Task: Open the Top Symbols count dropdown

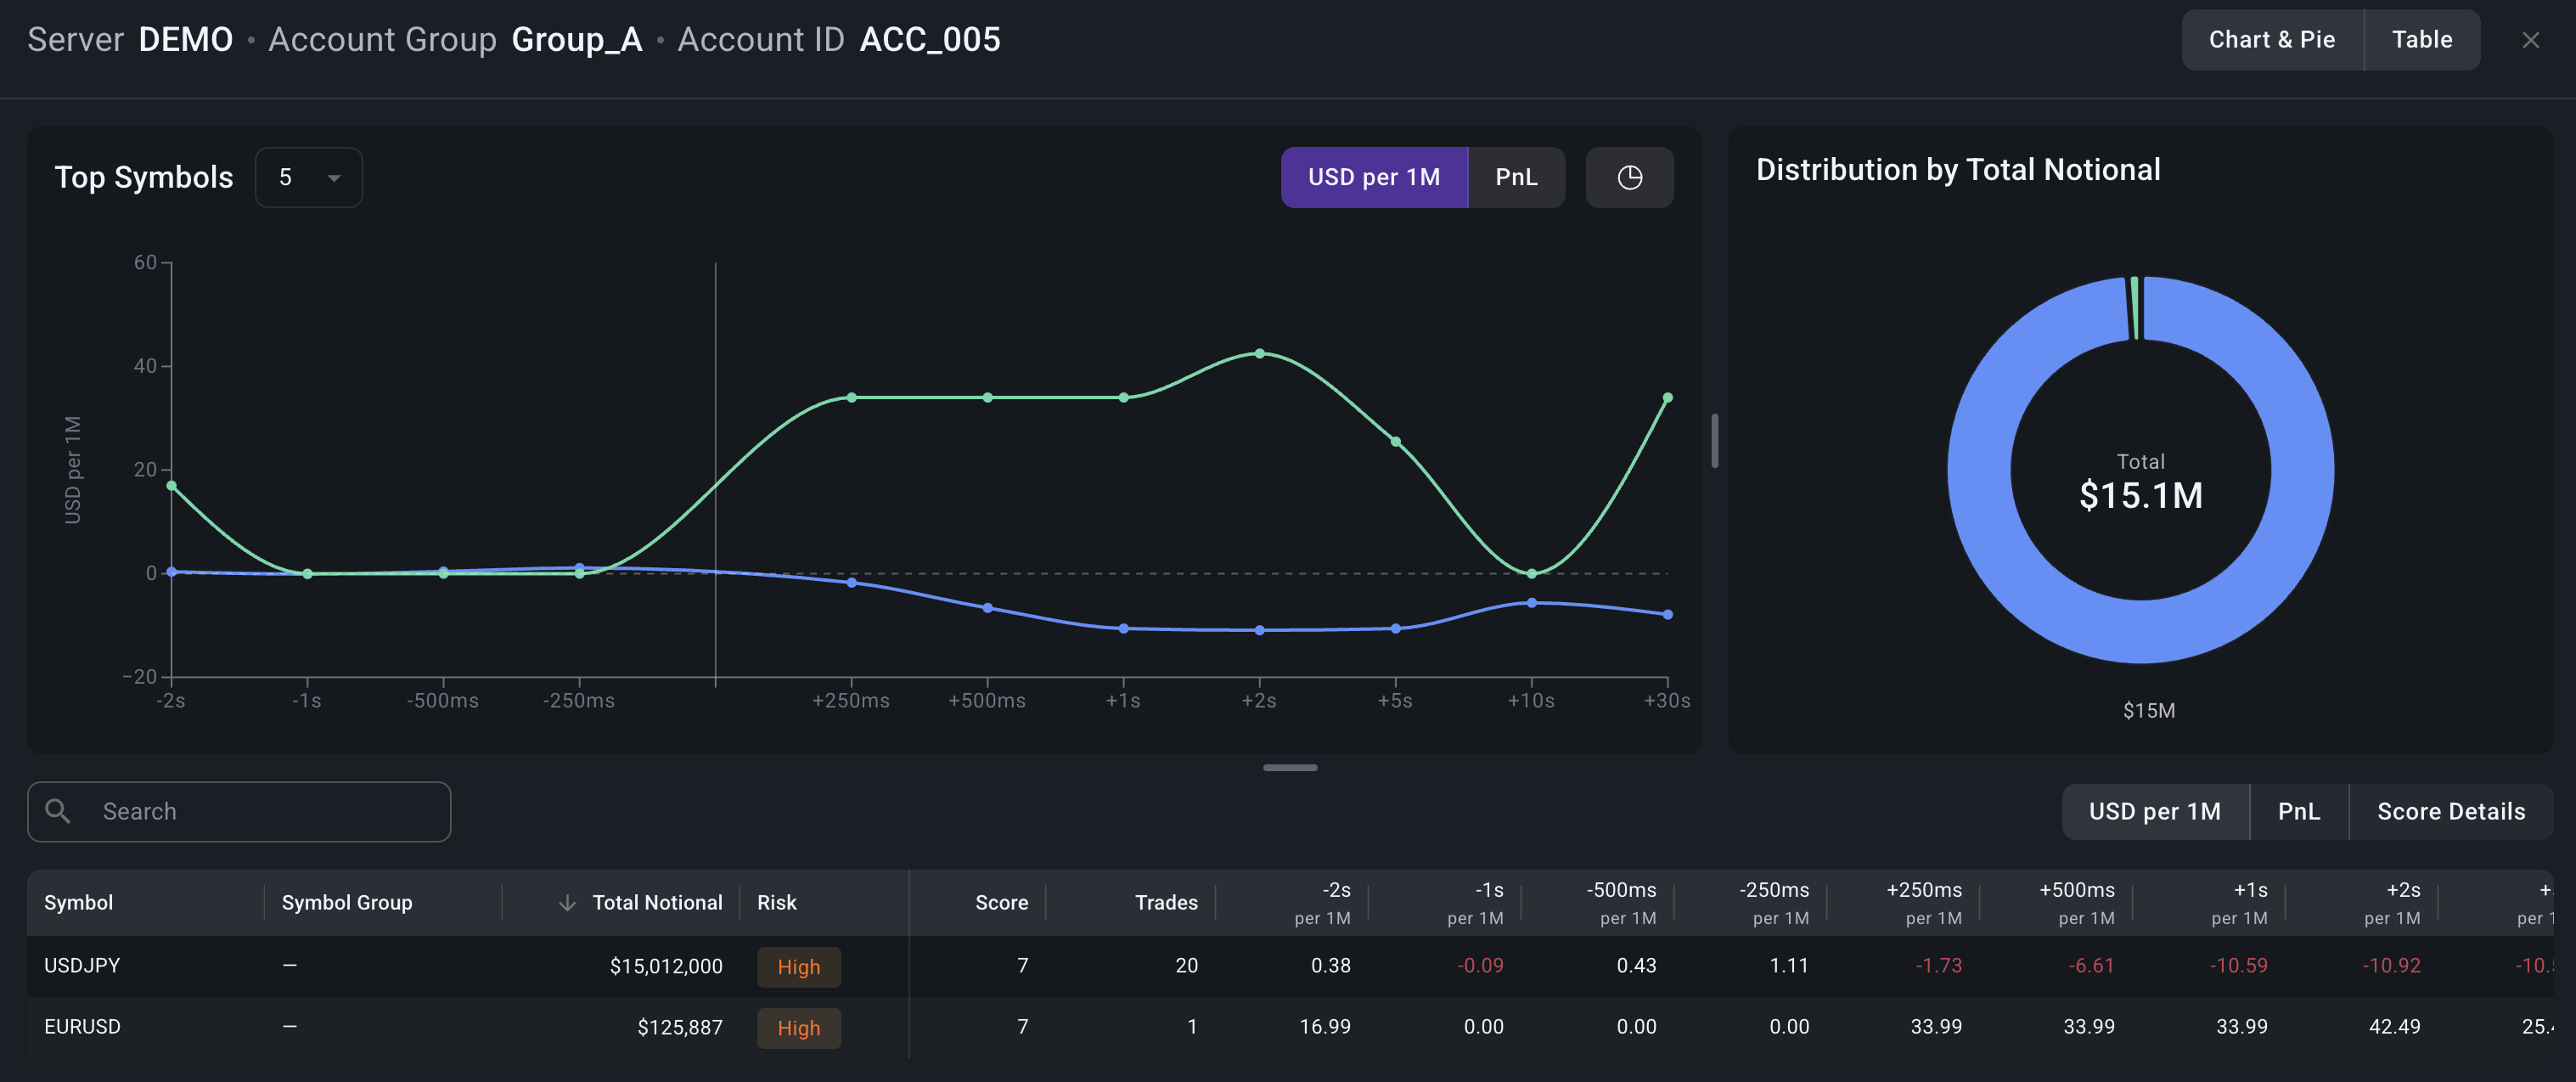Action: point(308,177)
